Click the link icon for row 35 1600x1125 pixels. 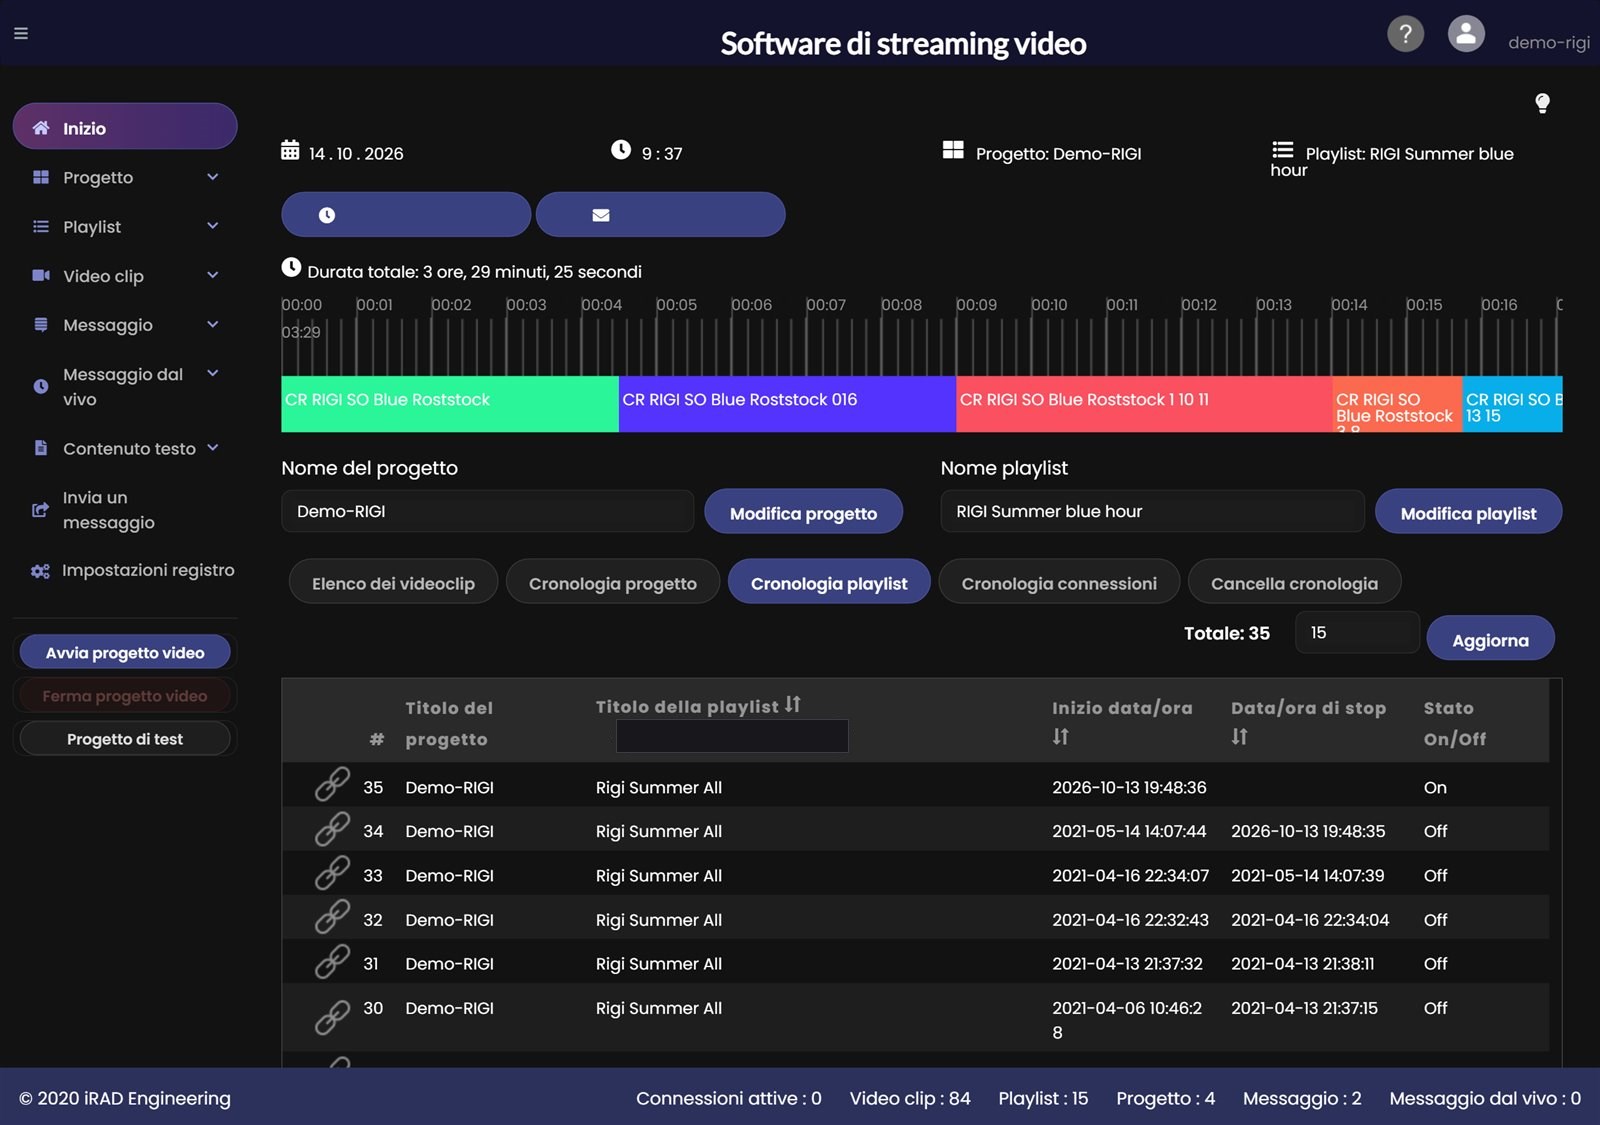point(332,785)
